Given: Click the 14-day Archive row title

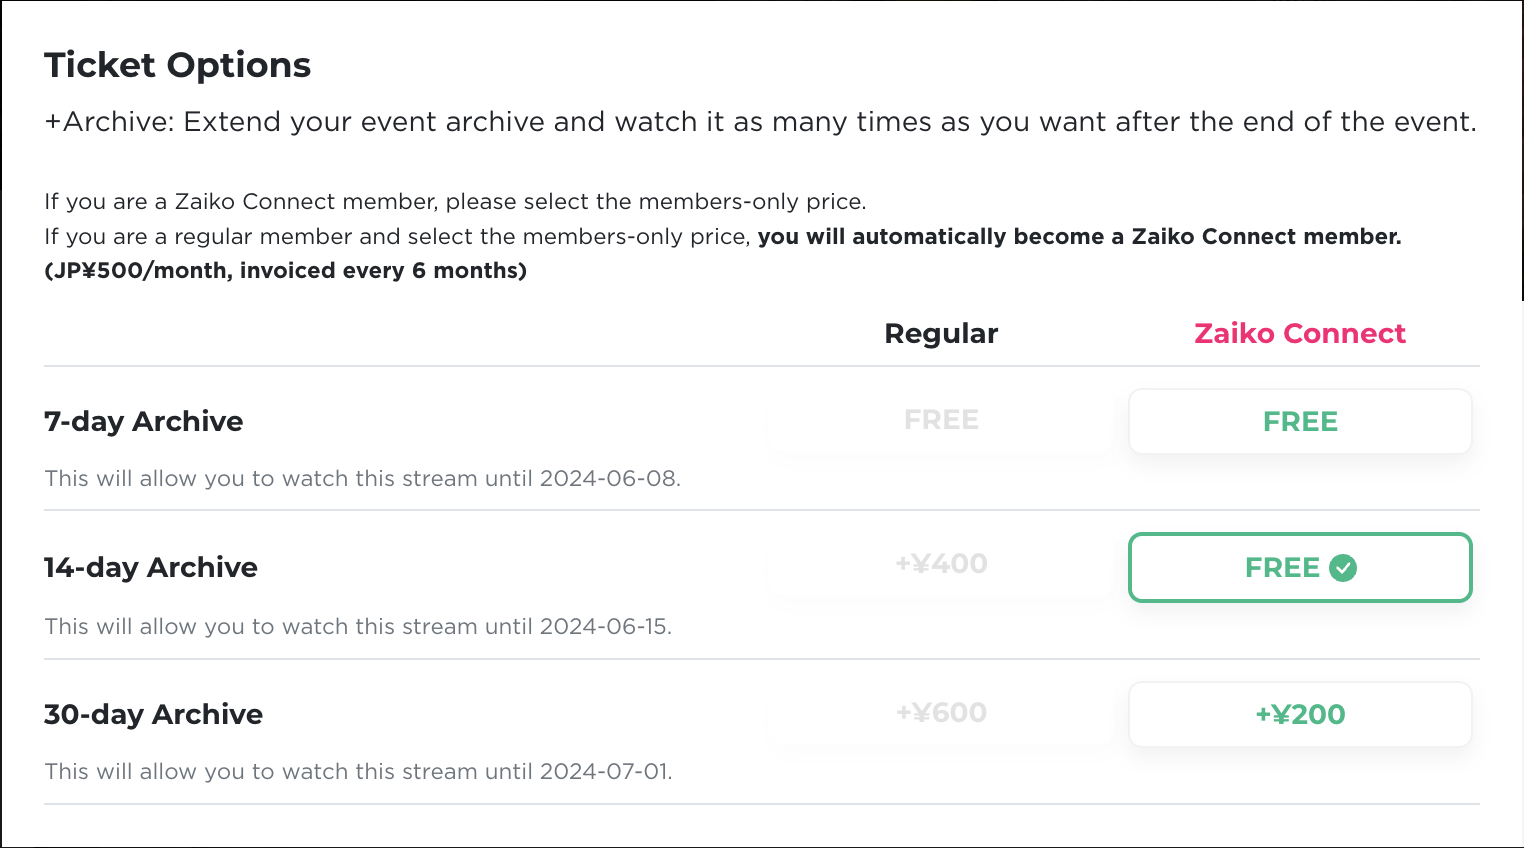Looking at the screenshot, I should tap(151, 568).
